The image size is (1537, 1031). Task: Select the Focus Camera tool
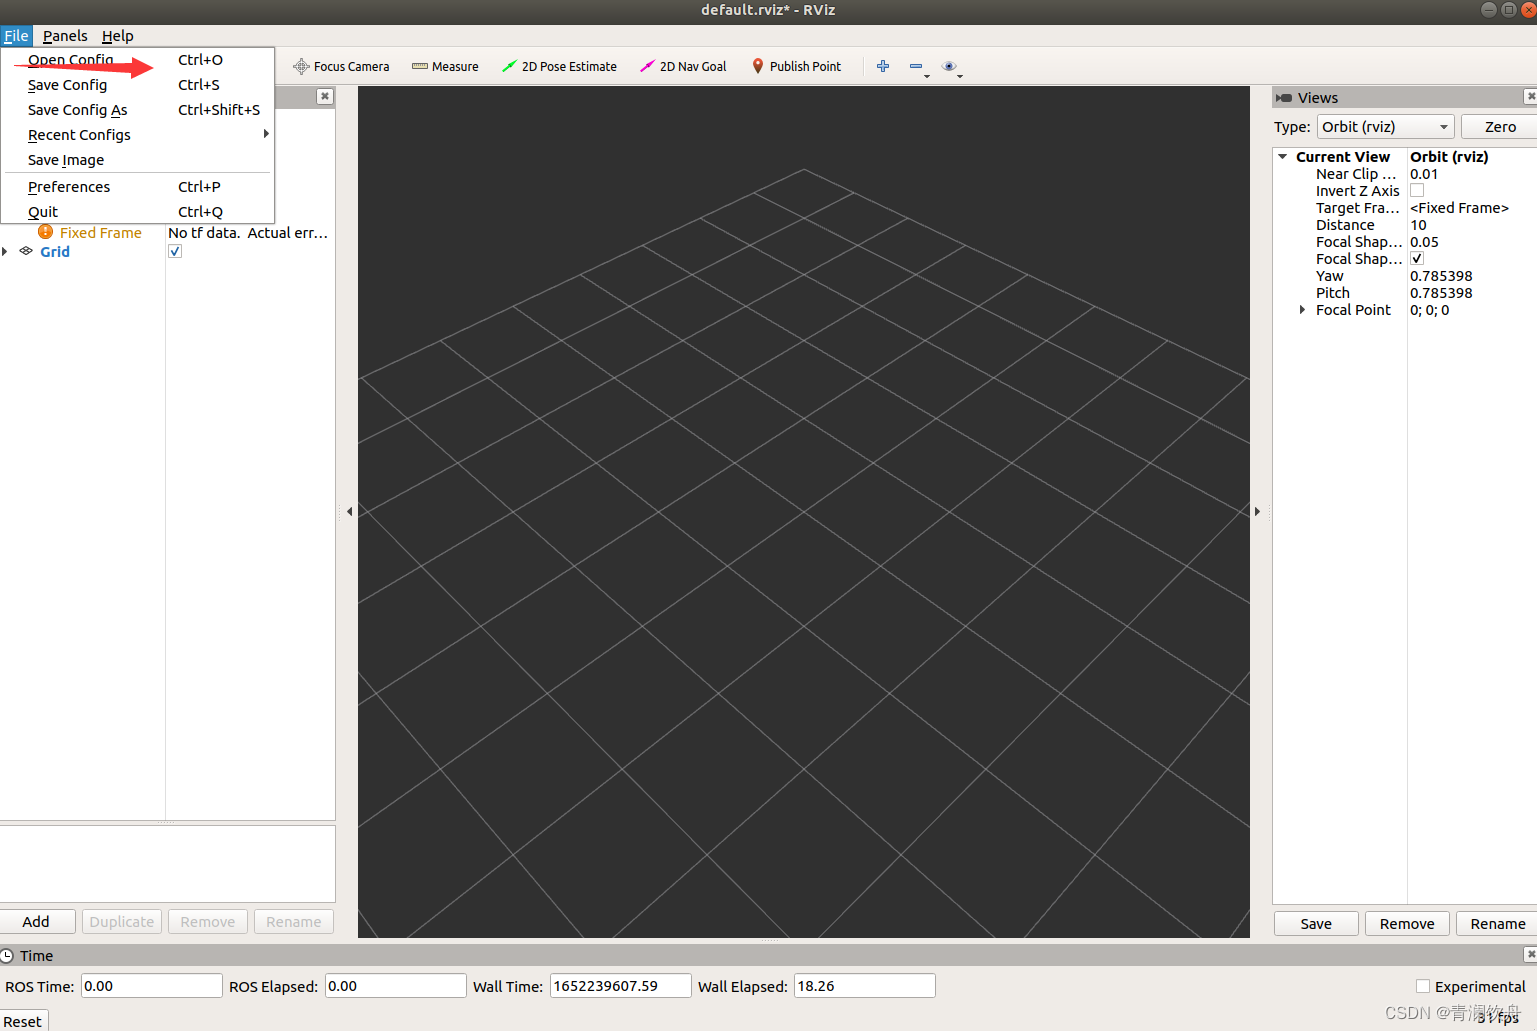[341, 67]
